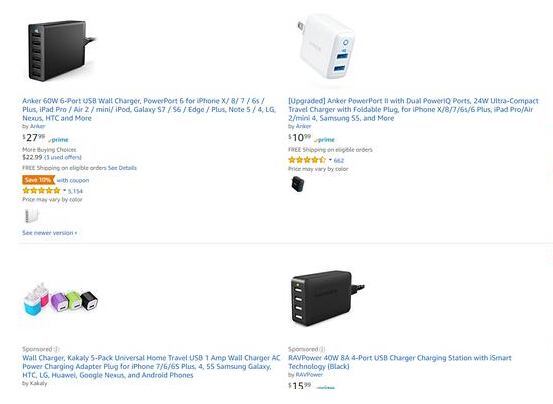The height and width of the screenshot is (404, 553).
Task: Click the 3 used offers link
Action: click(63, 157)
